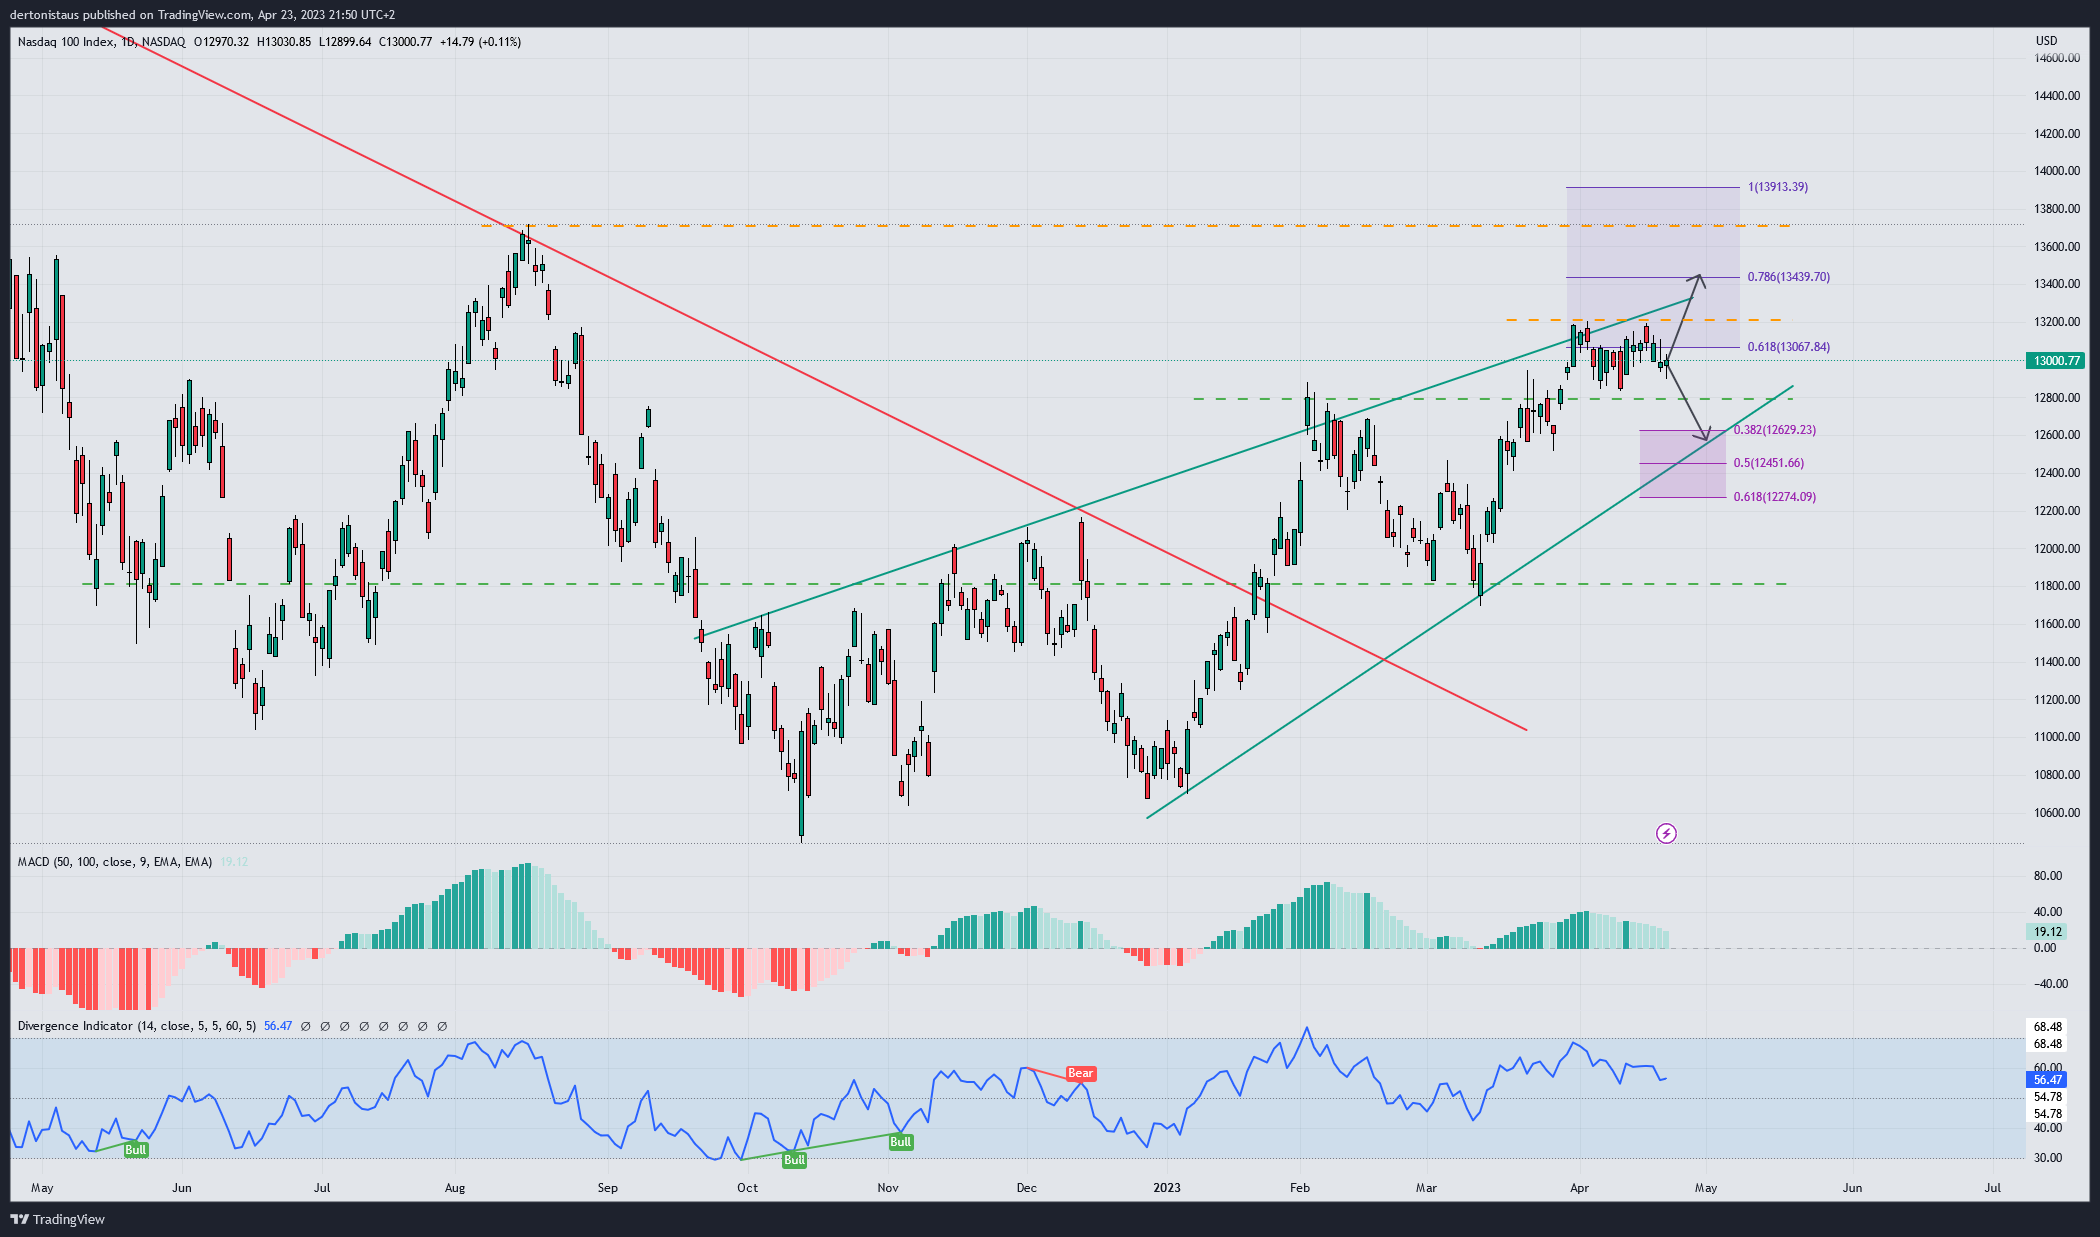The image size is (2100, 1237).
Task: Click the 1(13913.39) Fibonacci top label
Action: pyautogui.click(x=1777, y=187)
